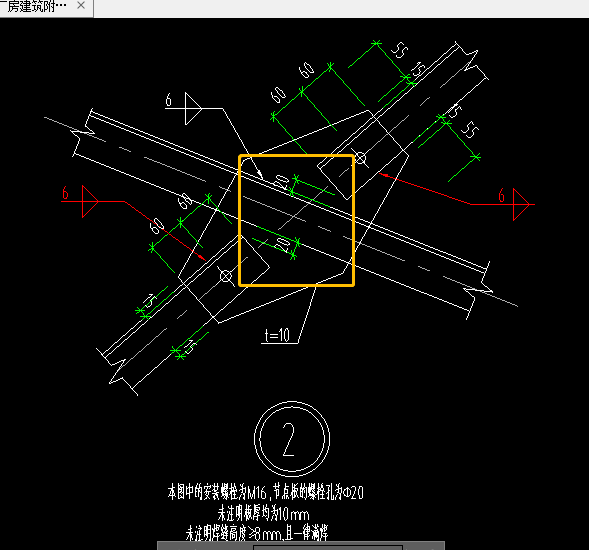Click the note about 10mm plate thickness
This screenshot has height=550, width=589.
(263, 513)
